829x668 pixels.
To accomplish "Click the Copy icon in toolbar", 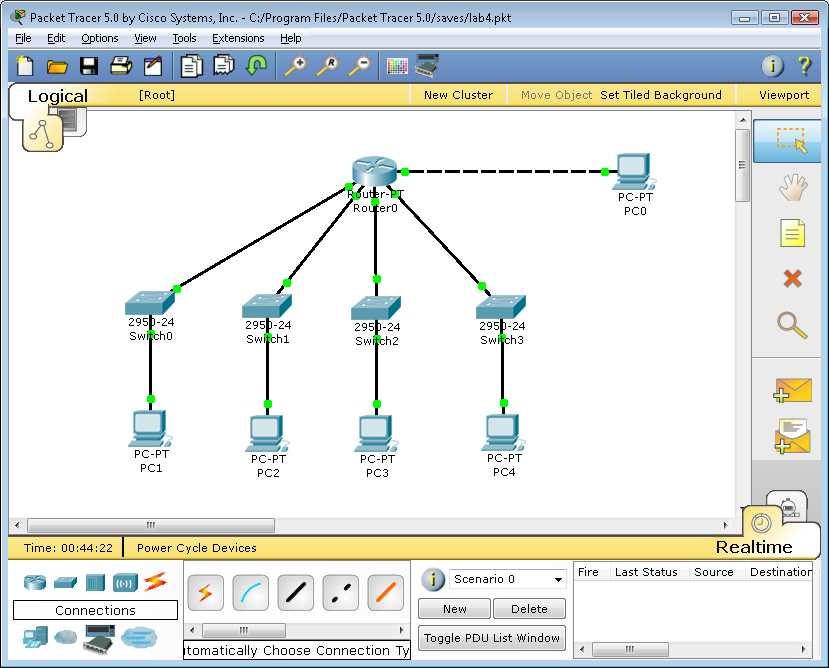I will coord(191,66).
